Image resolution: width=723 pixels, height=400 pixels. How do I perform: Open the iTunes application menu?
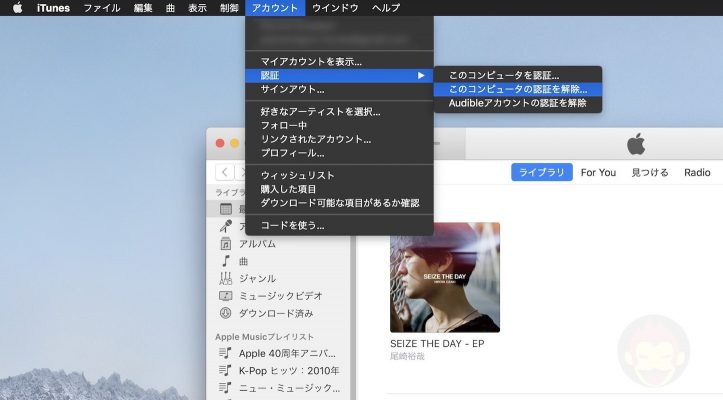tap(53, 8)
